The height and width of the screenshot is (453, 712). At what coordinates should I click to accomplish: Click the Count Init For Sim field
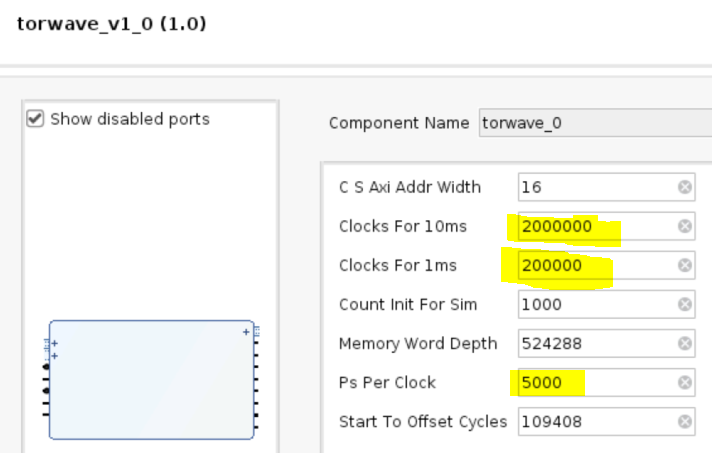click(596, 304)
